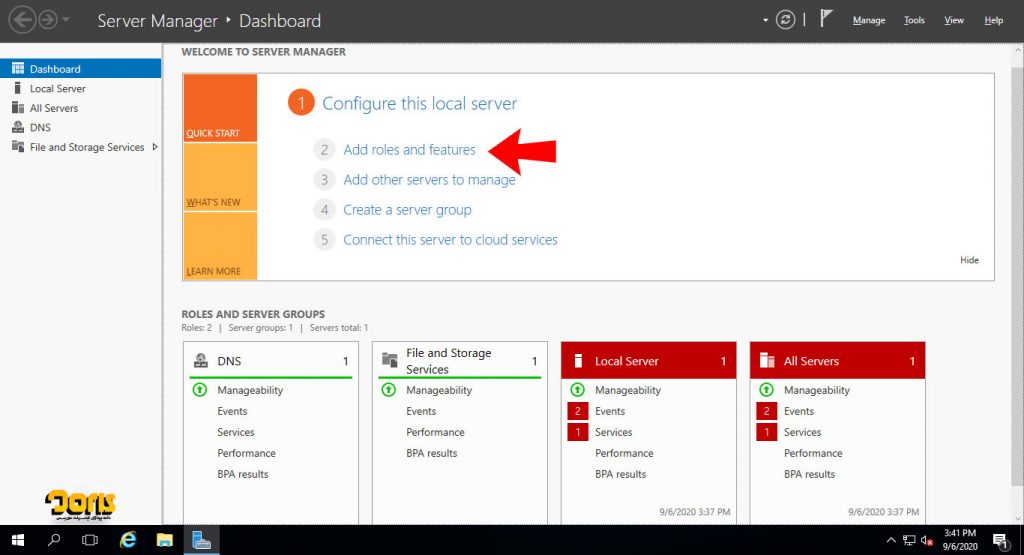Screen dimensions: 1024x555
Task: Show hidden system tray icons
Action: [890, 540]
